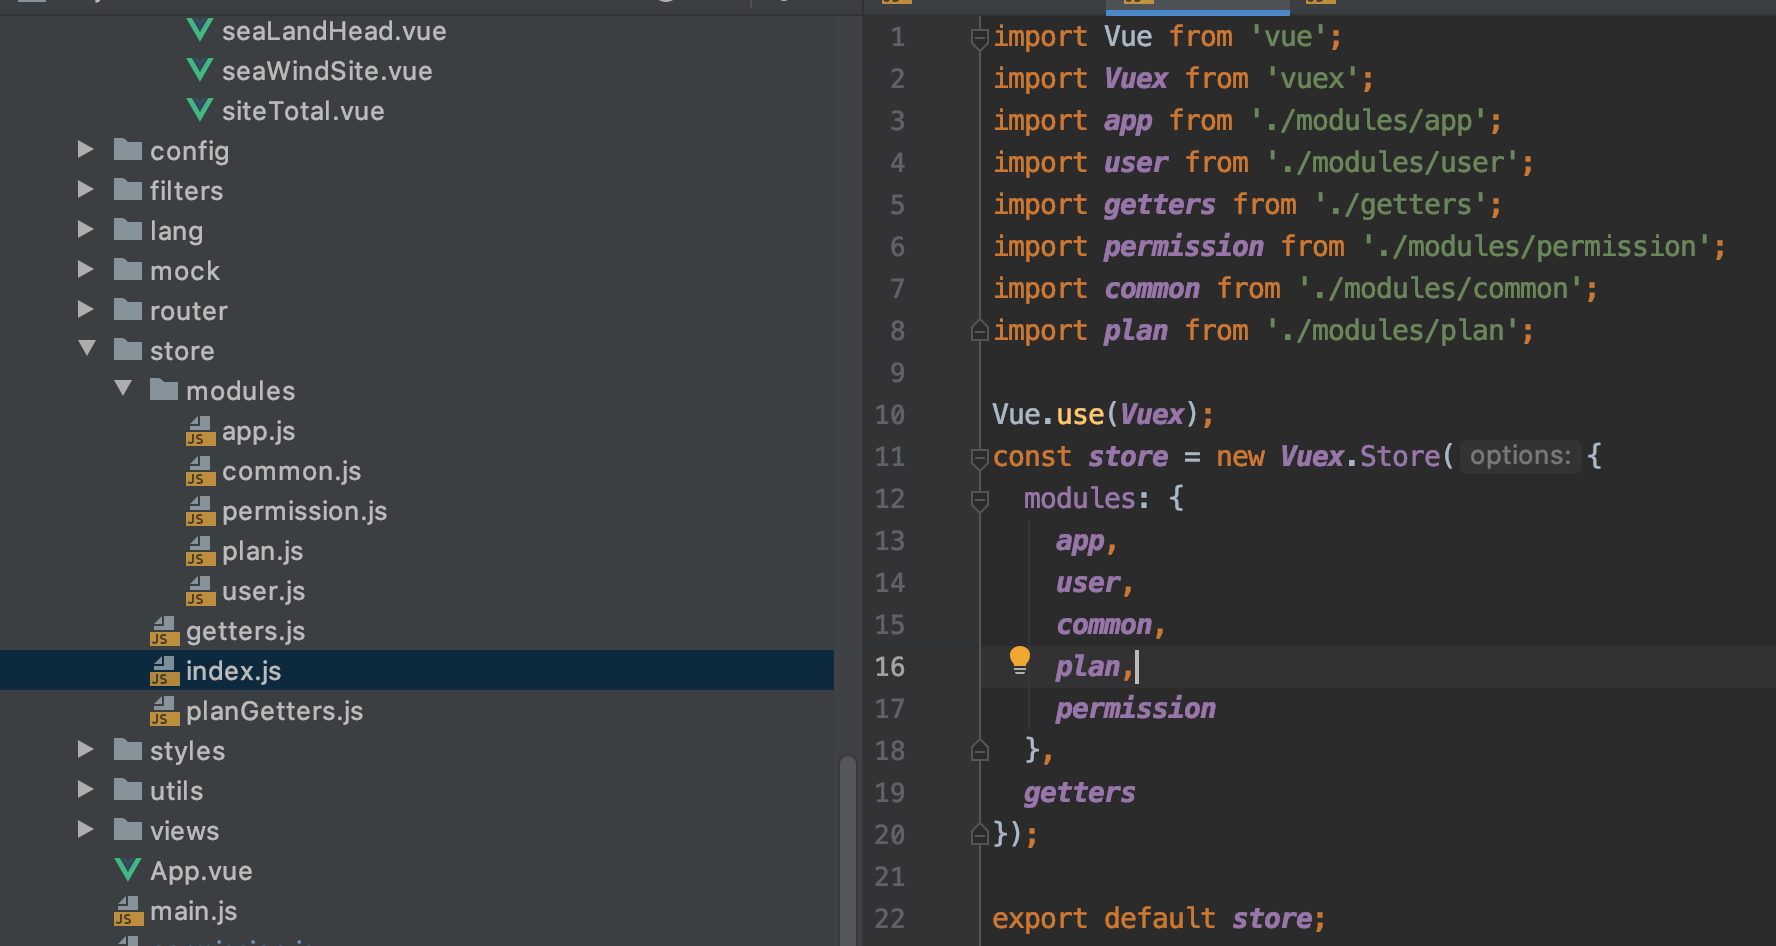
Task: Click the JS file icon for getters.js
Action: tap(164, 631)
